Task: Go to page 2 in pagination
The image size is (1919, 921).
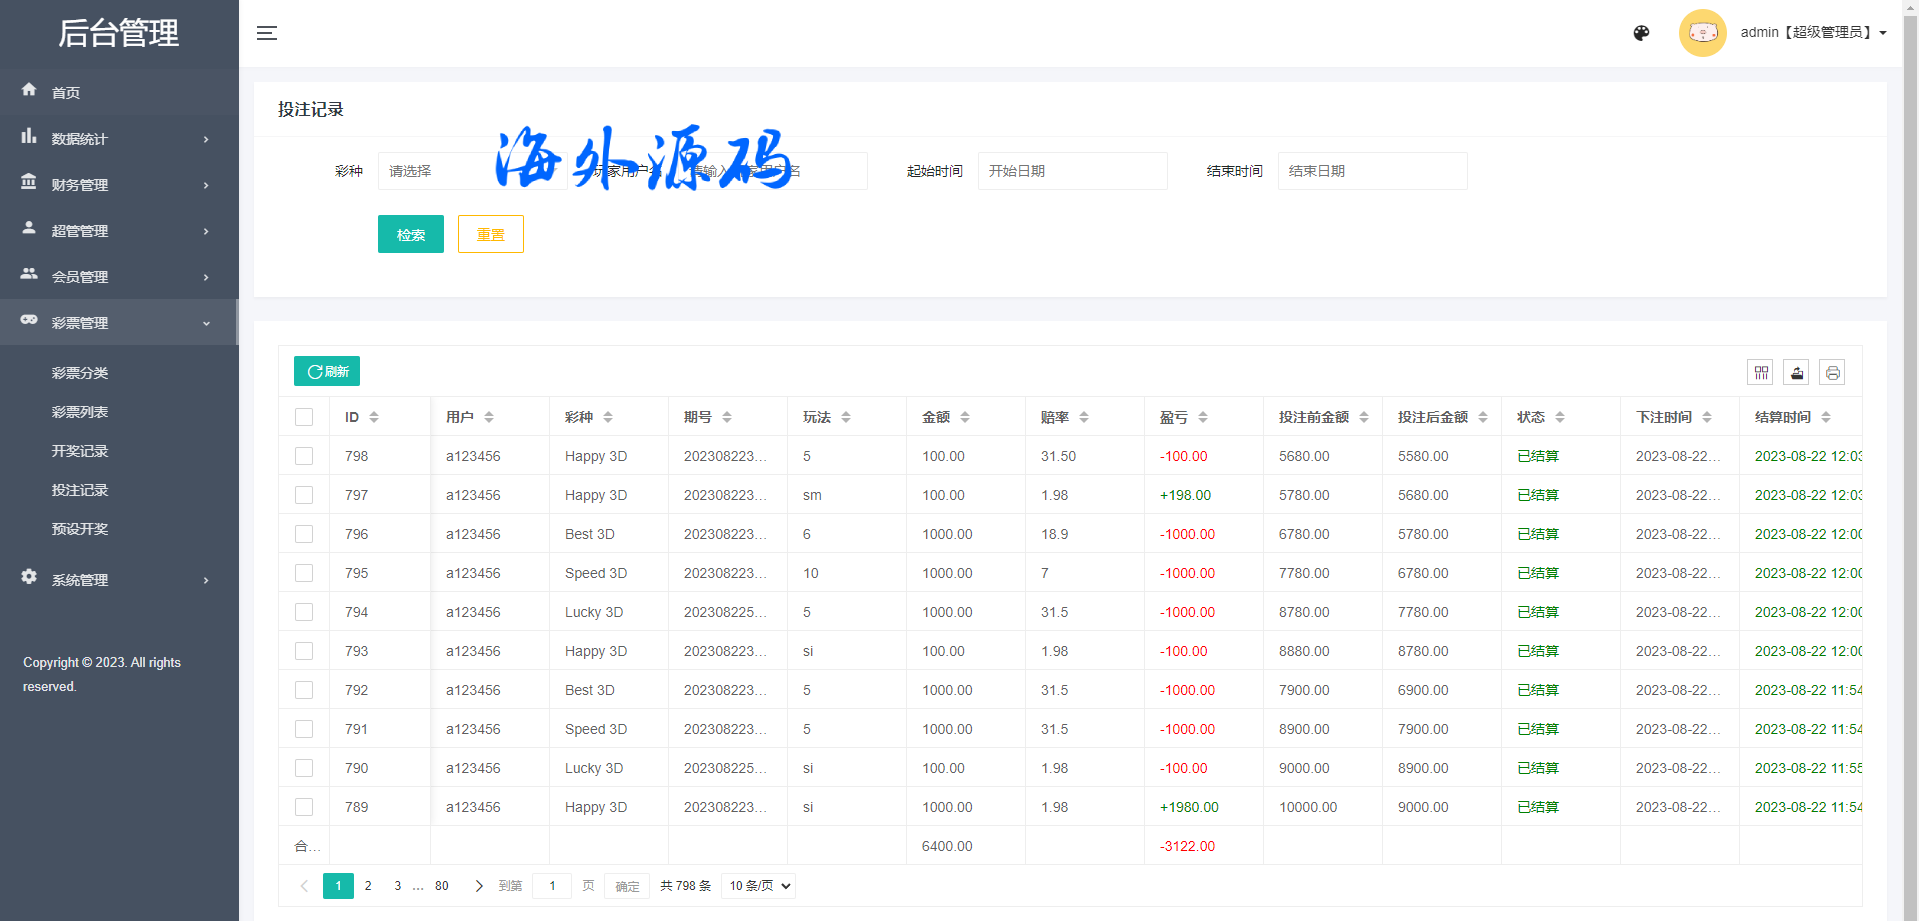Action: pyautogui.click(x=368, y=886)
